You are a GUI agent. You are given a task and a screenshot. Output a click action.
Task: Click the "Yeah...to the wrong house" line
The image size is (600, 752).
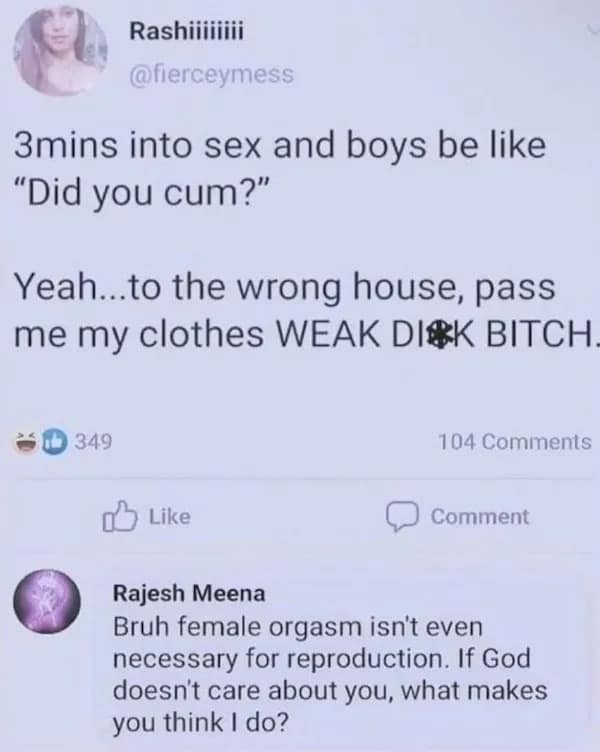coord(285,287)
